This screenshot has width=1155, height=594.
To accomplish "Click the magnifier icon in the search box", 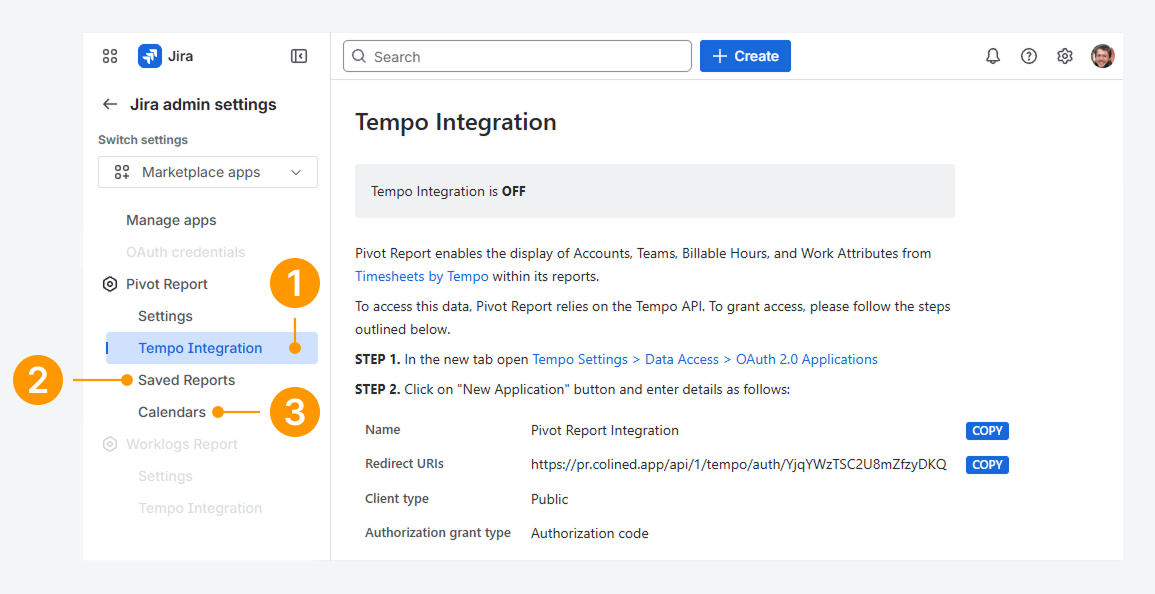I will coord(359,56).
